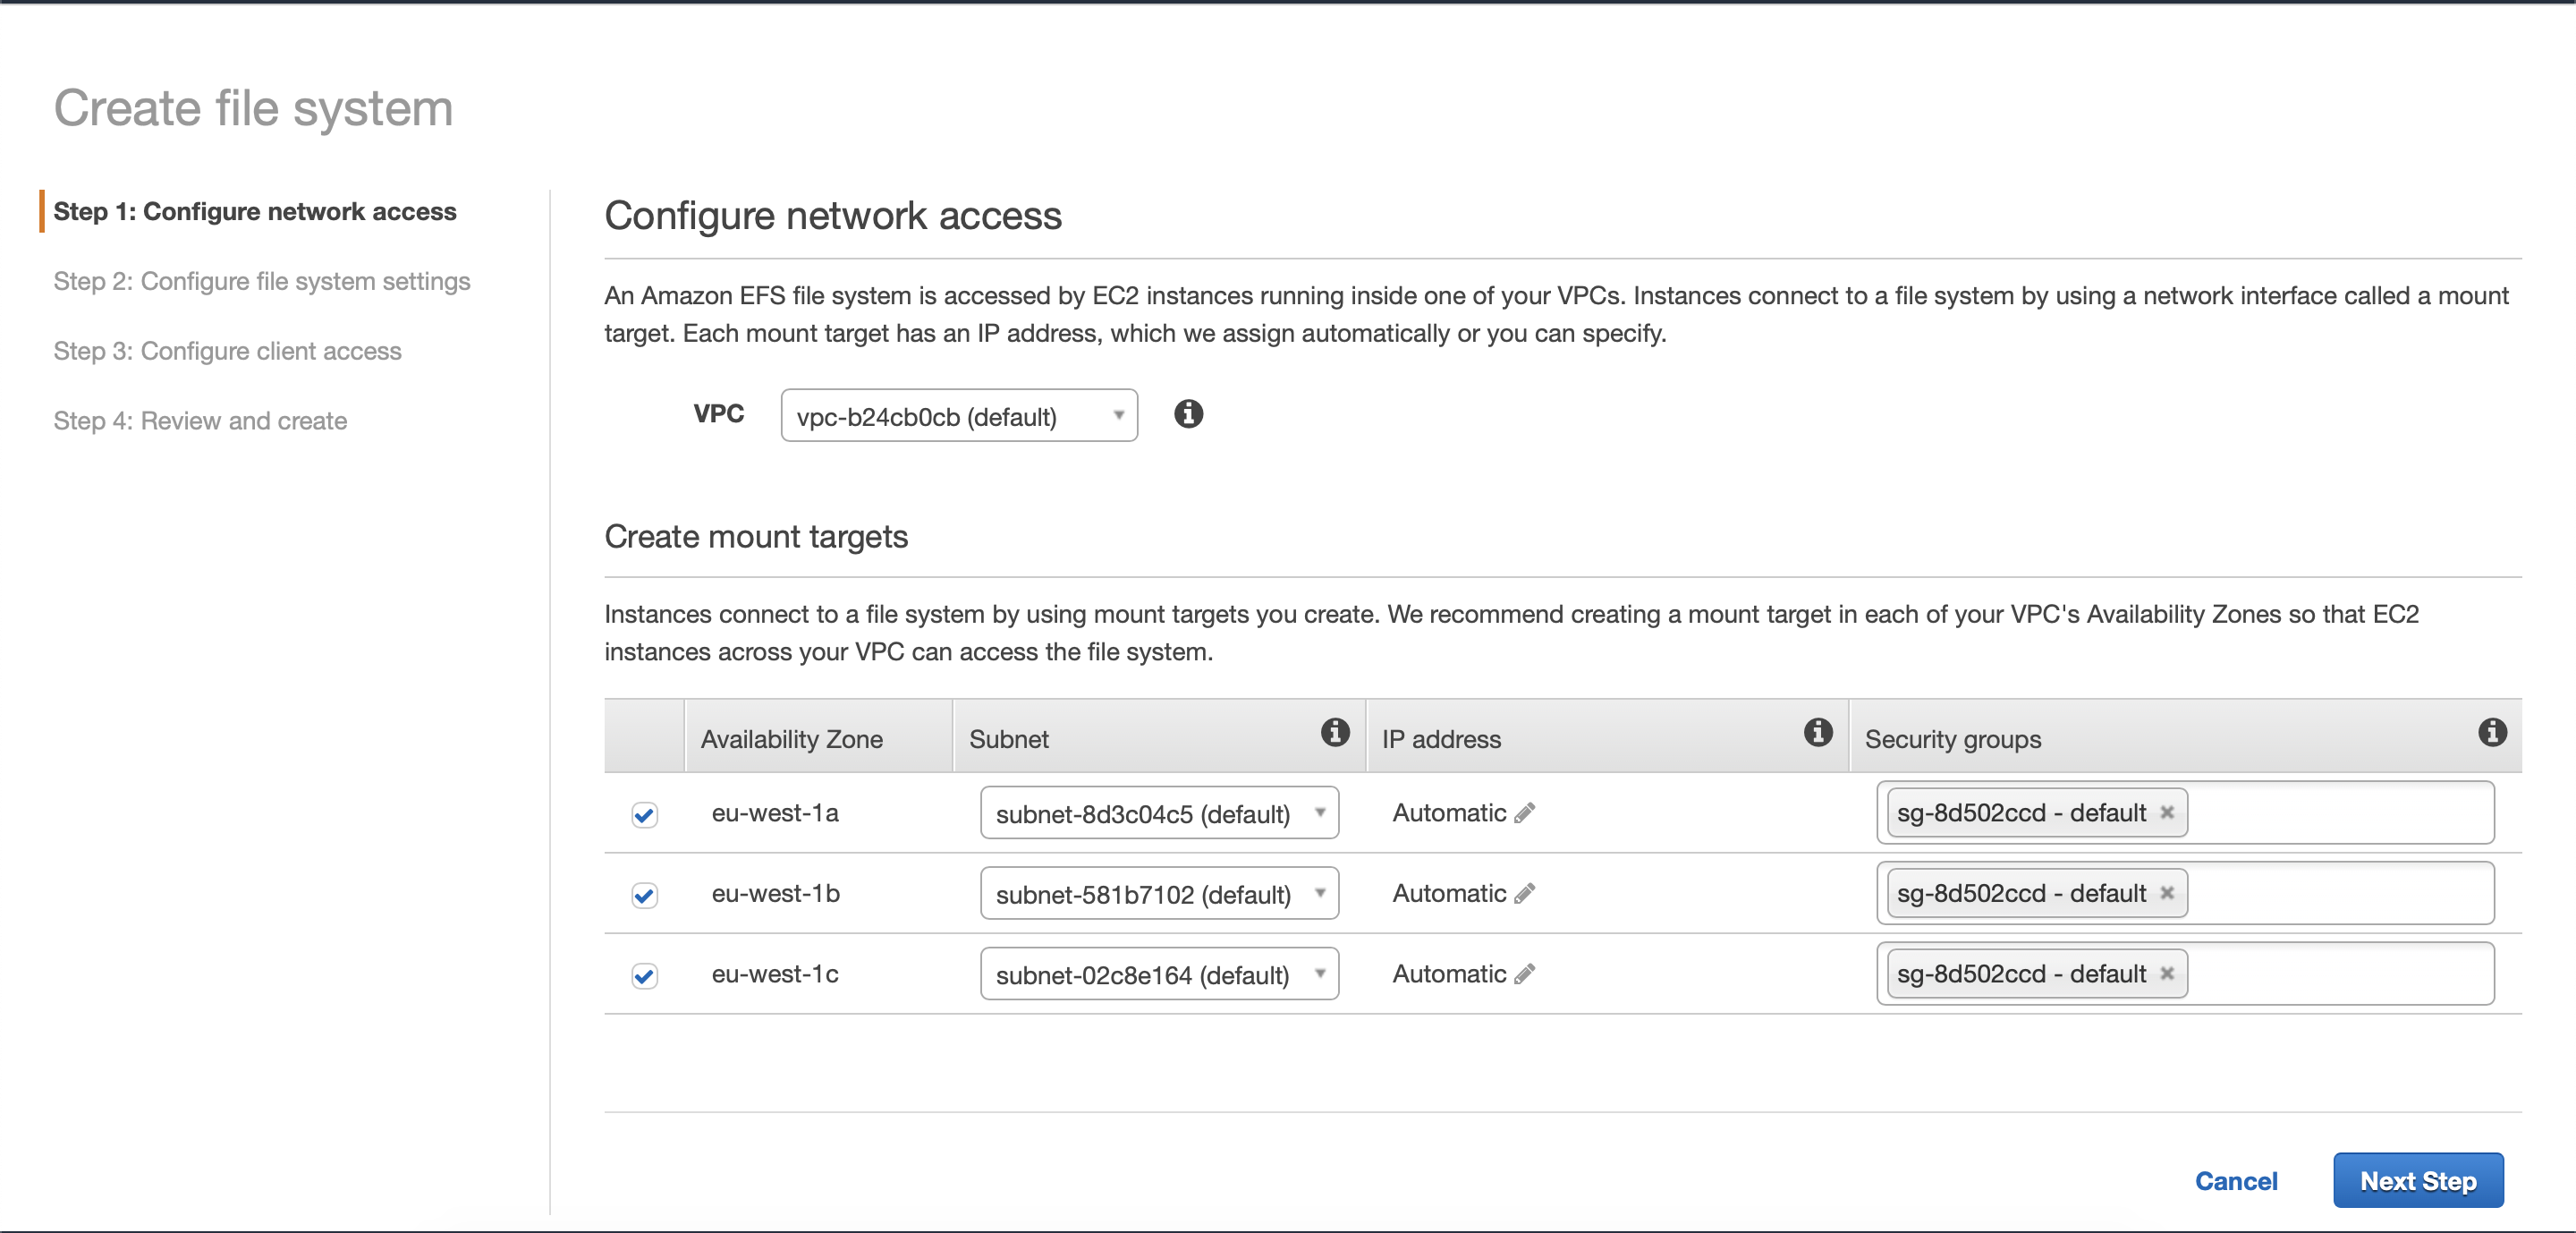Click the edit pencil icon for eu-west-1a IP
Viewport: 2576px width, 1233px height.
coord(1526,811)
